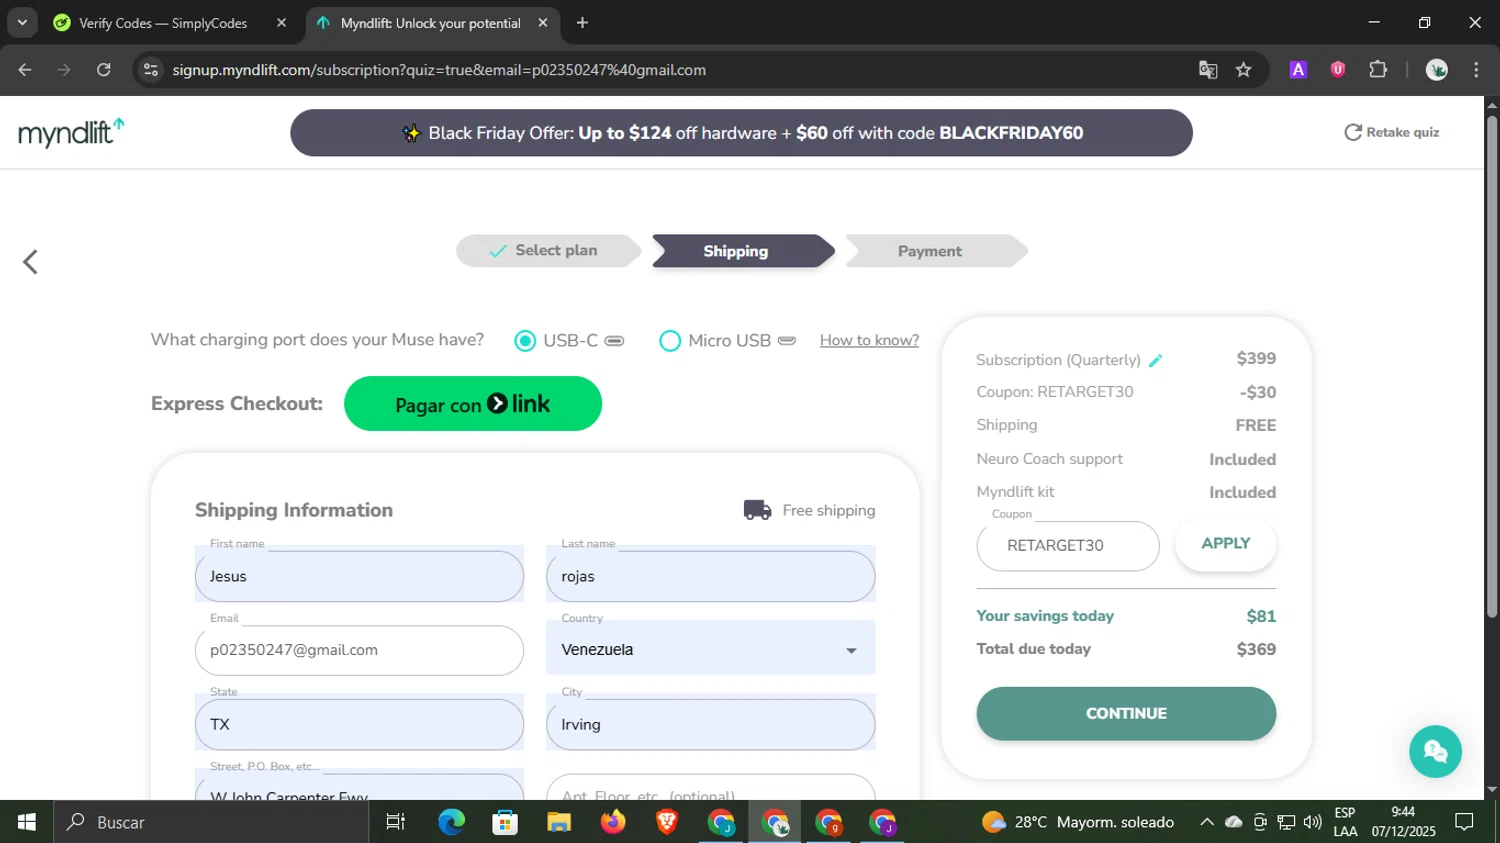This screenshot has height=843, width=1500.
Task: Click the City field containing Irving
Action: pyautogui.click(x=710, y=724)
